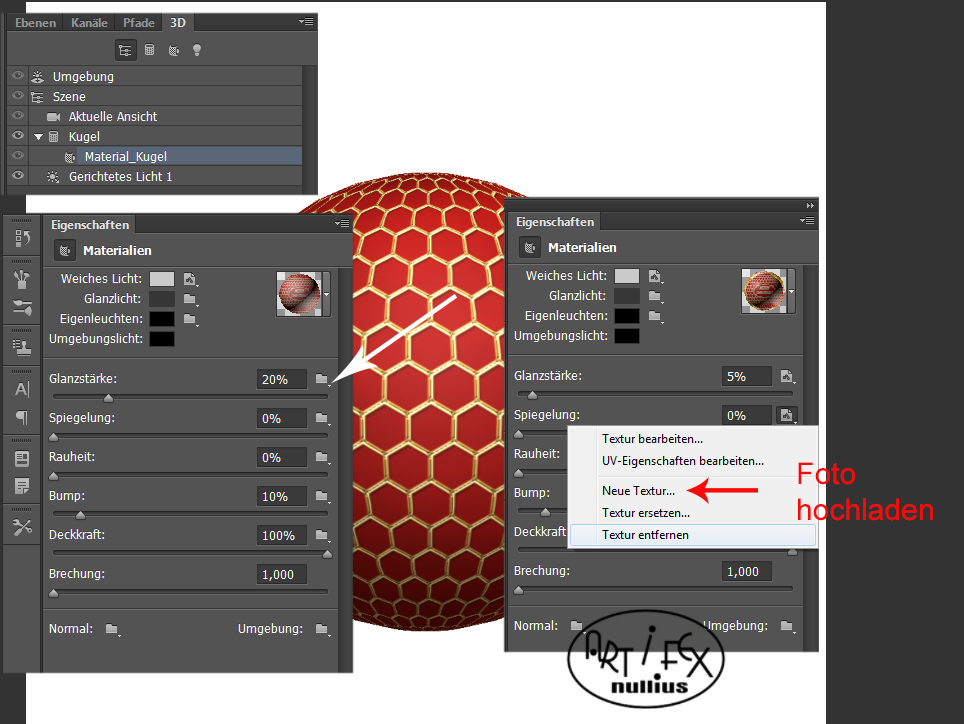
Task: Click the Glanzstärke 5% texture icon
Action: pos(786,376)
